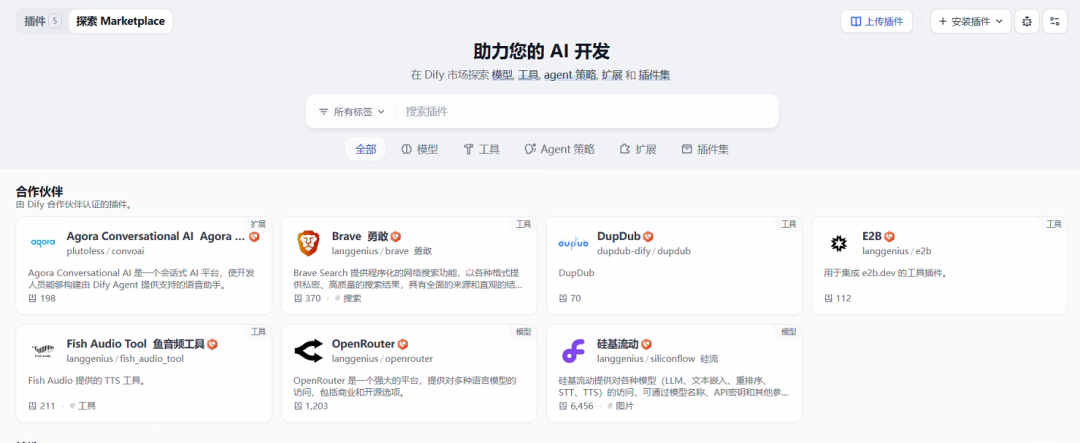Click verified badge next to Fish Audio Tool
Image resolution: width=1080 pixels, height=443 pixels.
(x=212, y=344)
